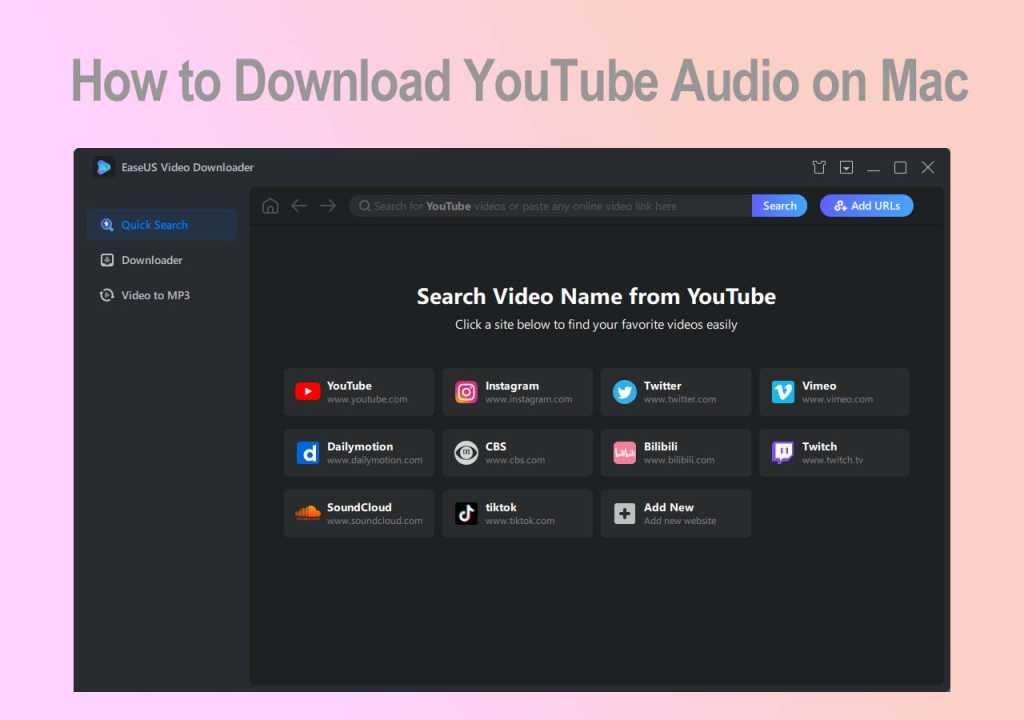Click the home icon in the toolbar
1024x720 pixels.
270,206
